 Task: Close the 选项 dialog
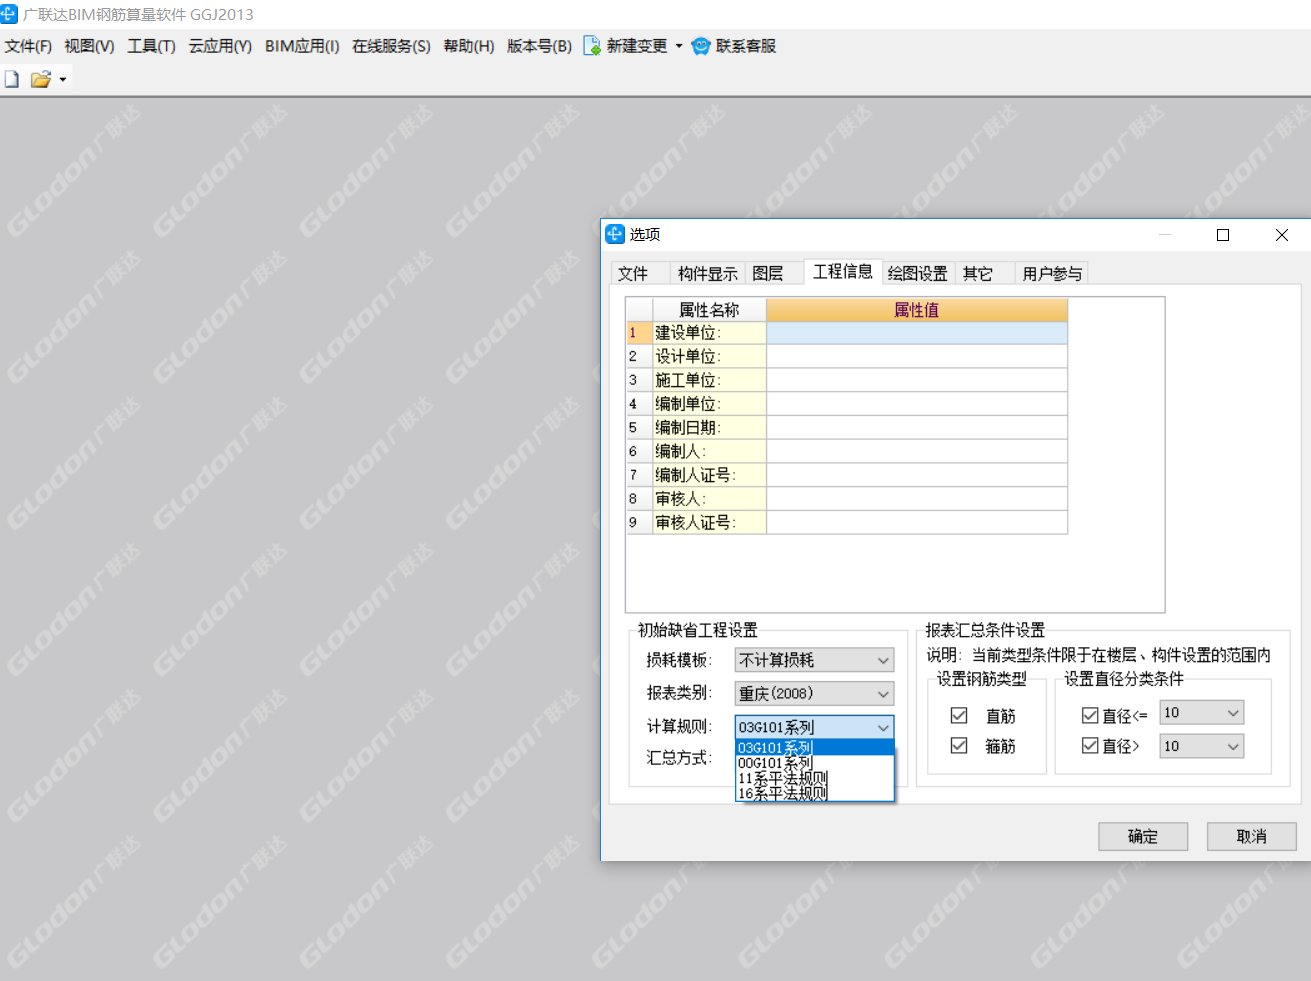coord(1282,235)
